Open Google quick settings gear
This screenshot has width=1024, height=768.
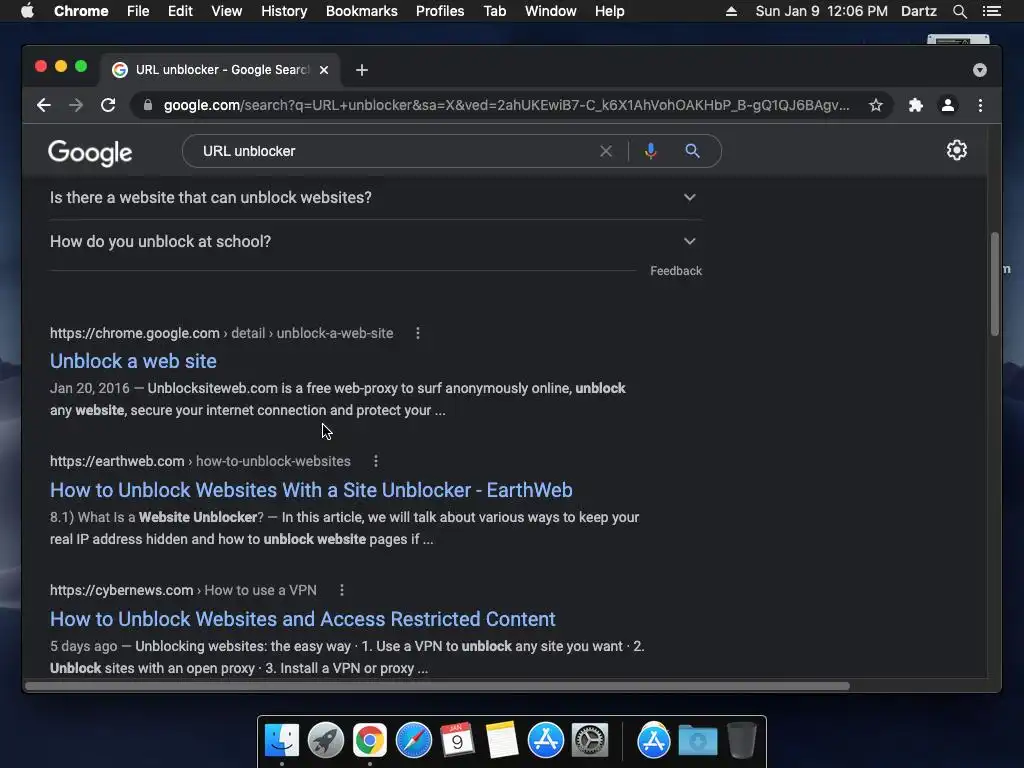point(957,150)
